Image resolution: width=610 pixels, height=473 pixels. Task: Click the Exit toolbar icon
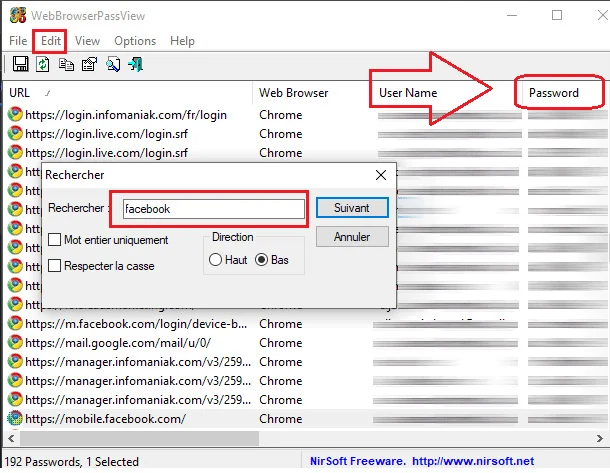(135, 64)
